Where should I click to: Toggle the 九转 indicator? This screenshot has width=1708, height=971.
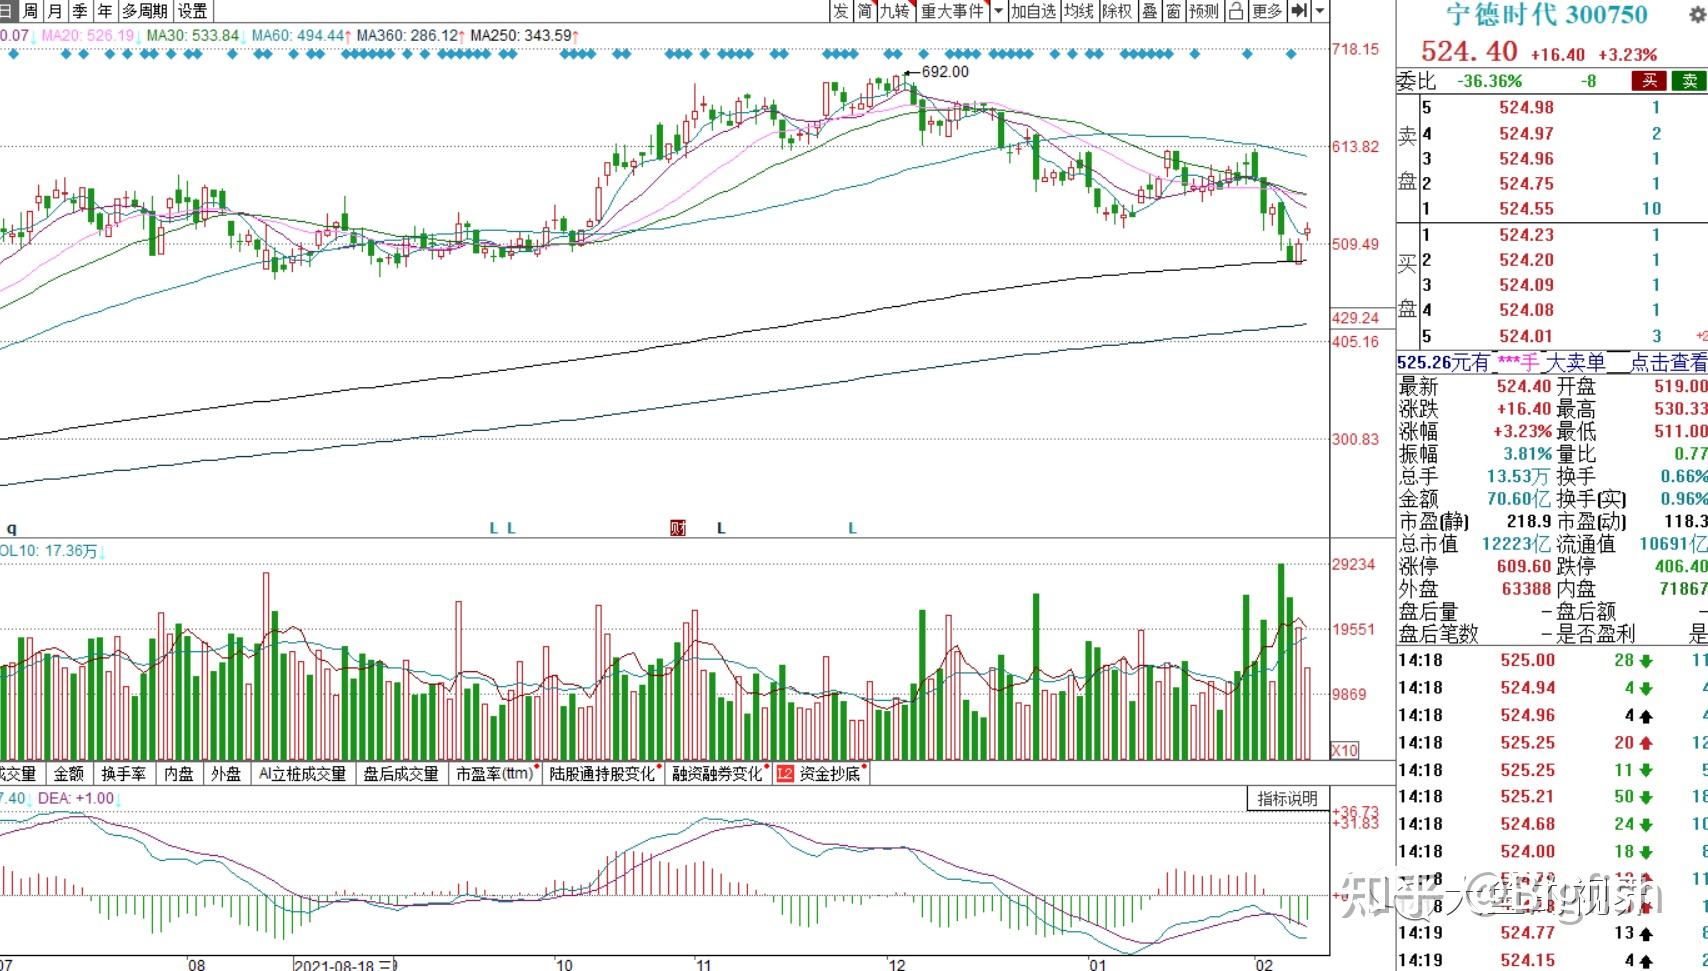(896, 11)
